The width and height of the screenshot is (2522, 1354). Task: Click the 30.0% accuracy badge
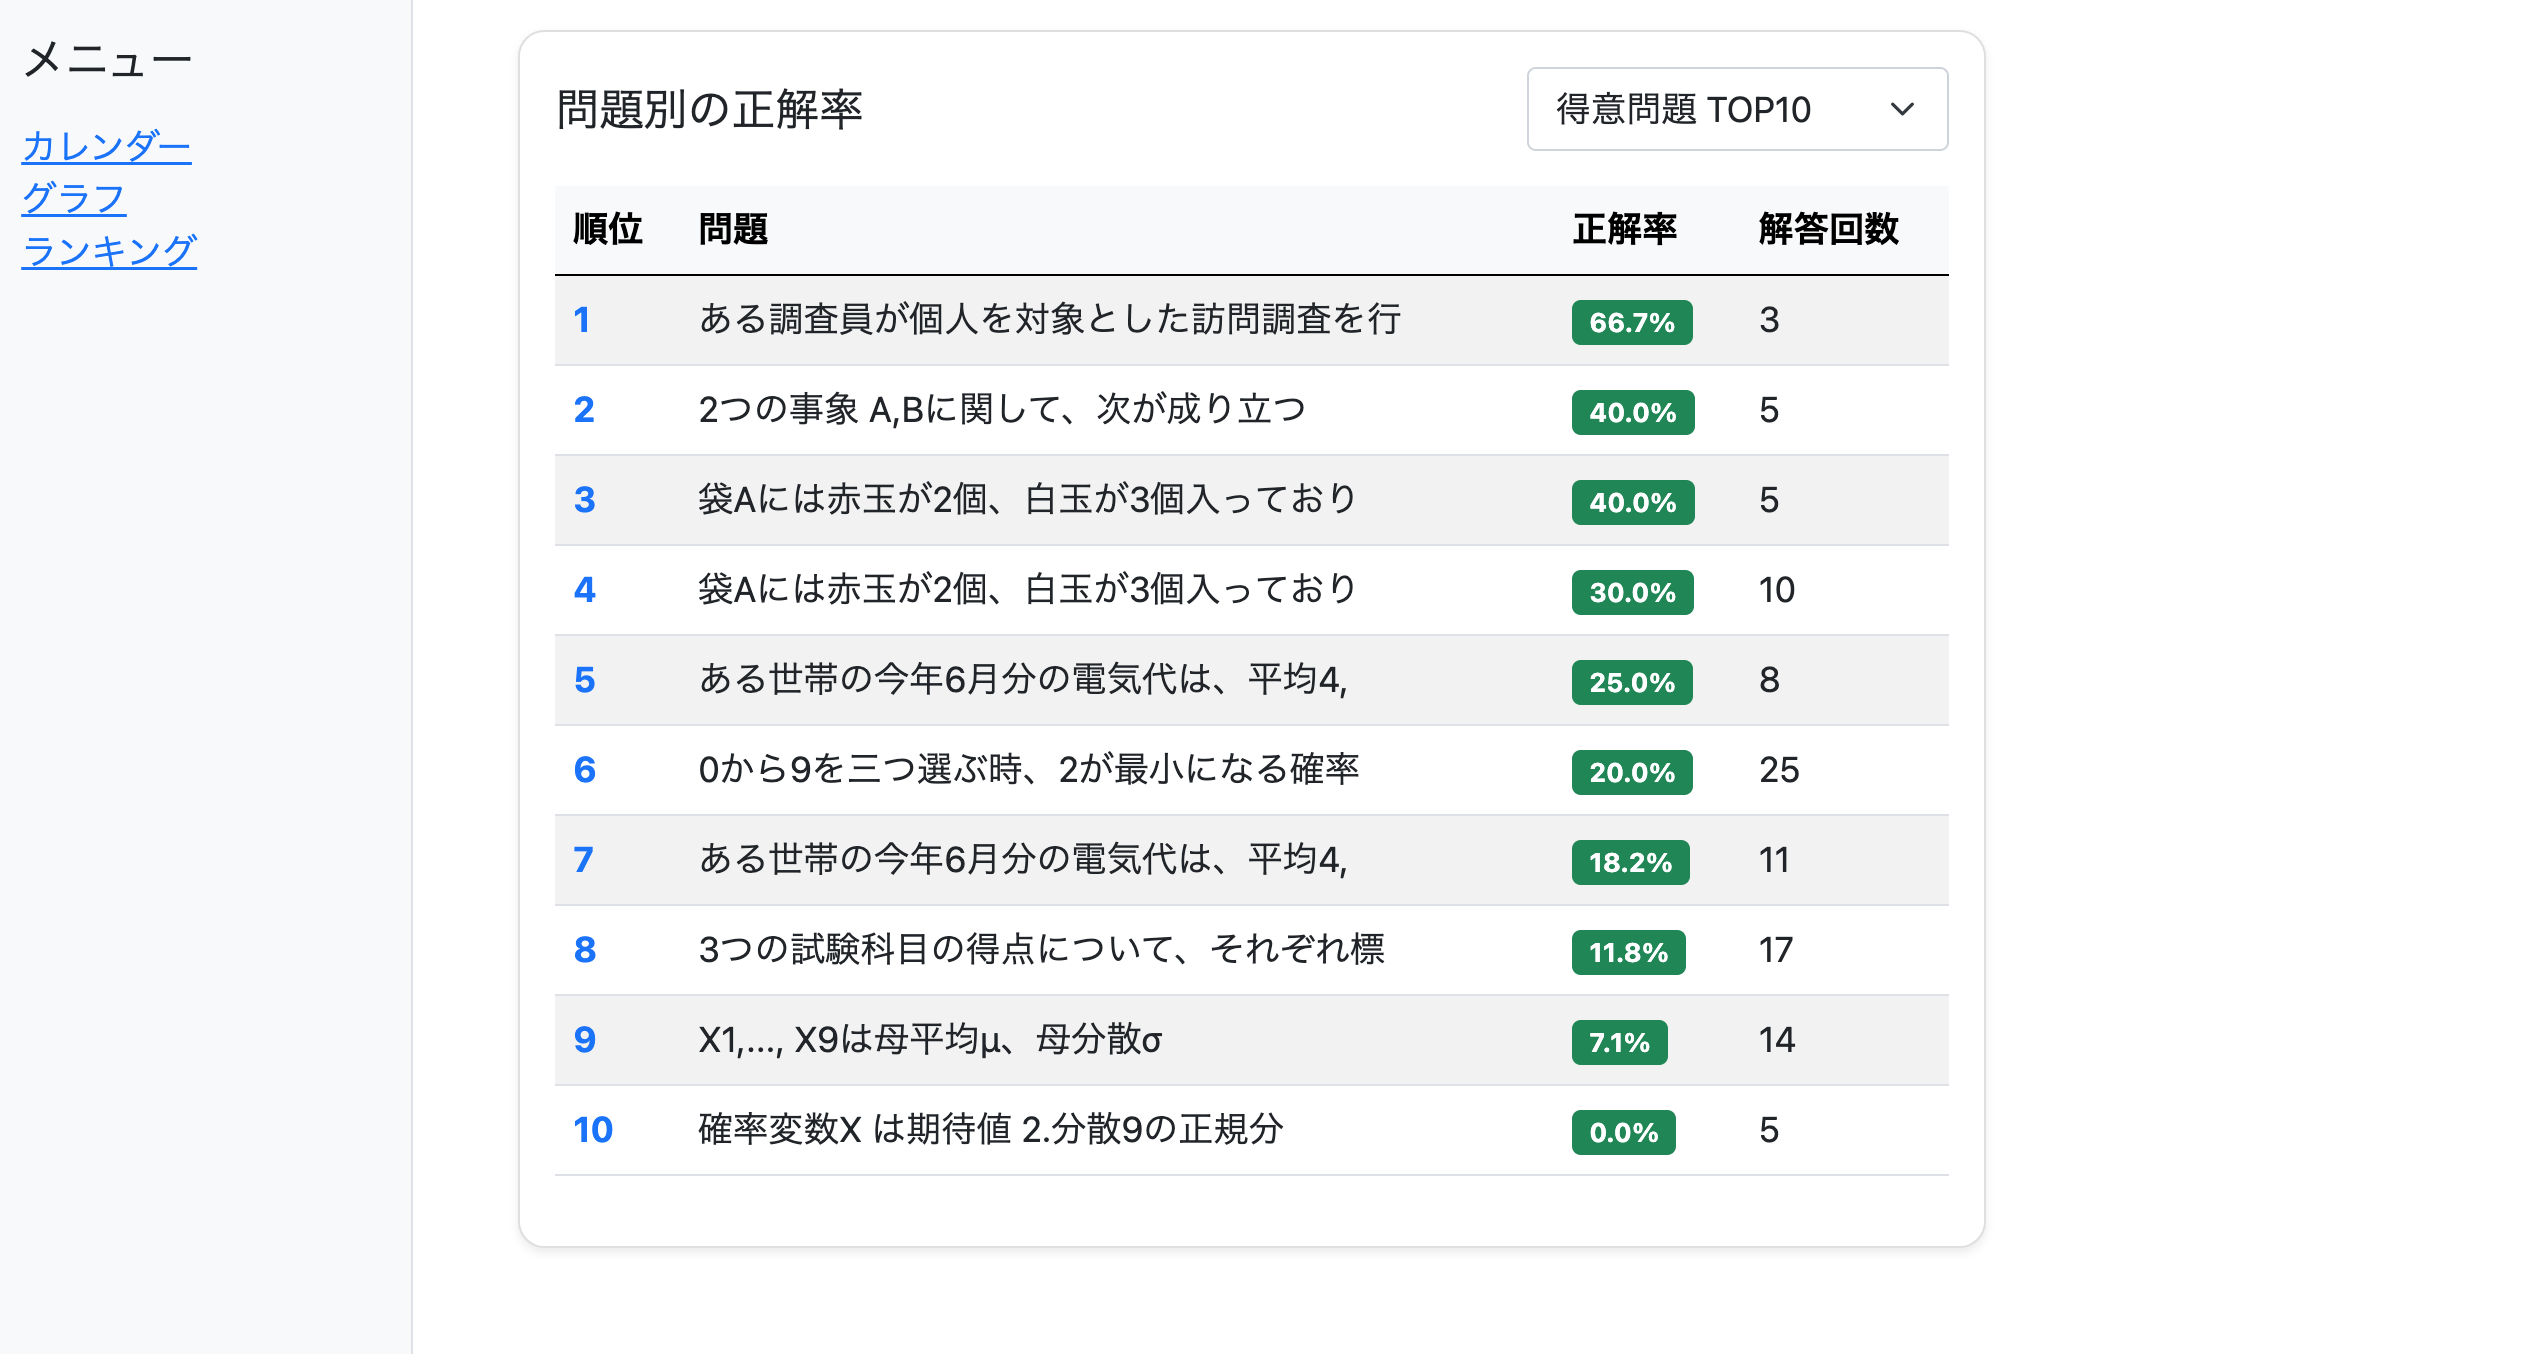pyautogui.click(x=1631, y=592)
